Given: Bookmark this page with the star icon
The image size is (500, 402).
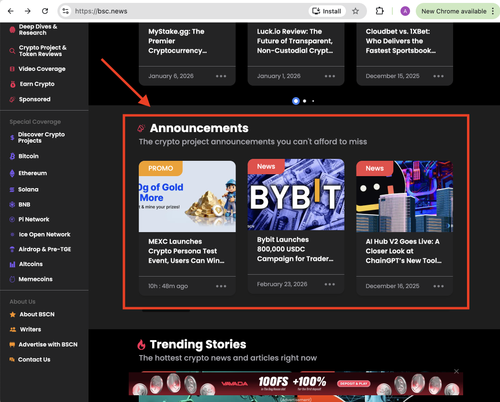Looking at the screenshot, I should tap(356, 11).
